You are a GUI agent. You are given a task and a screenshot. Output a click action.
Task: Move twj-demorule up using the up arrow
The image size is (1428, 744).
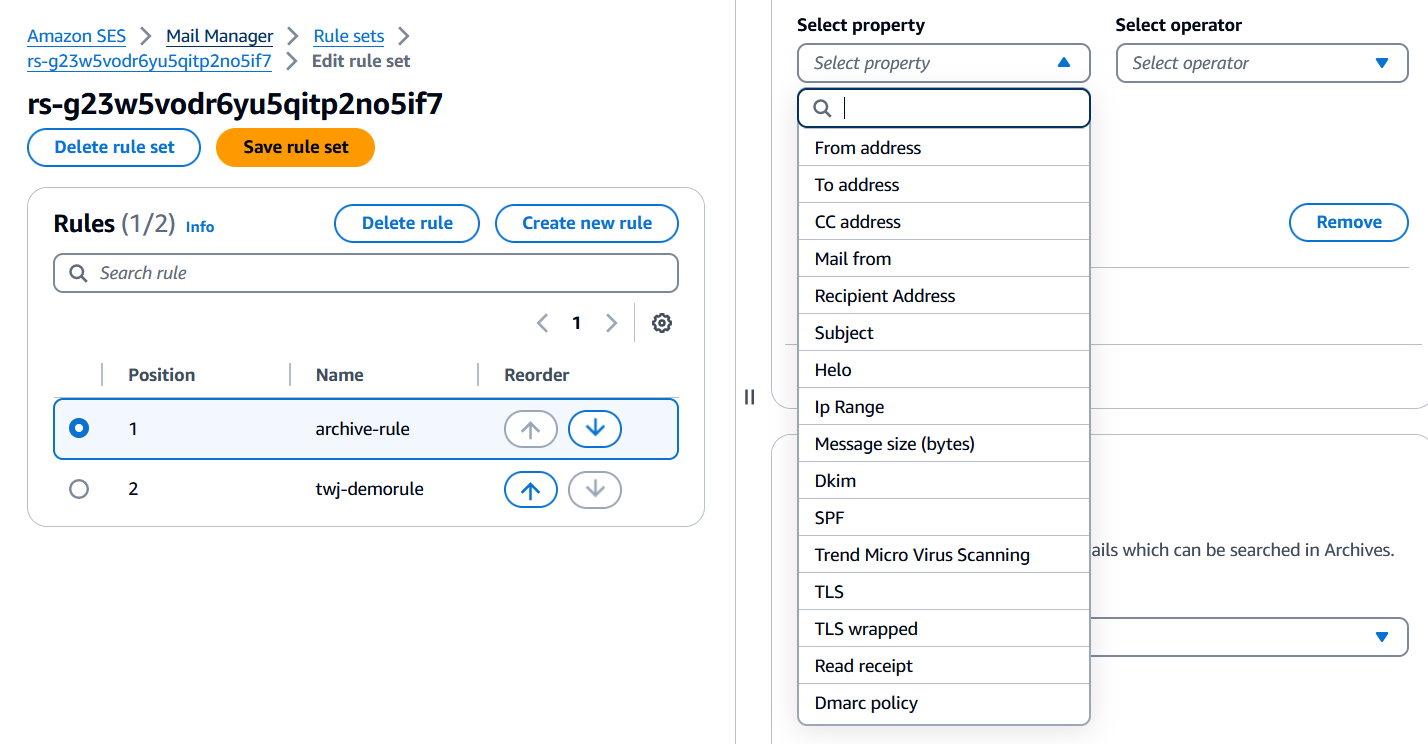(530, 489)
